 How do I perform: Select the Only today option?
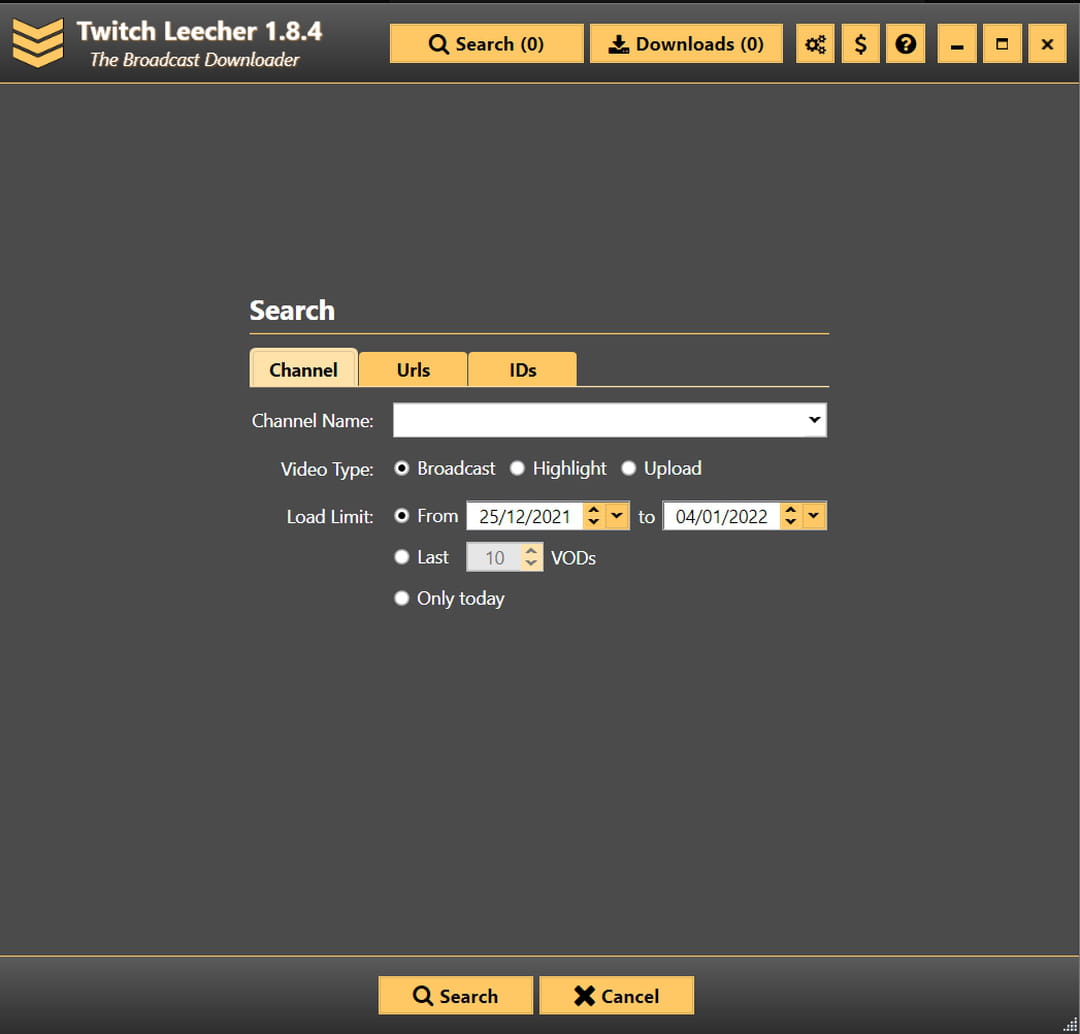coord(402,598)
